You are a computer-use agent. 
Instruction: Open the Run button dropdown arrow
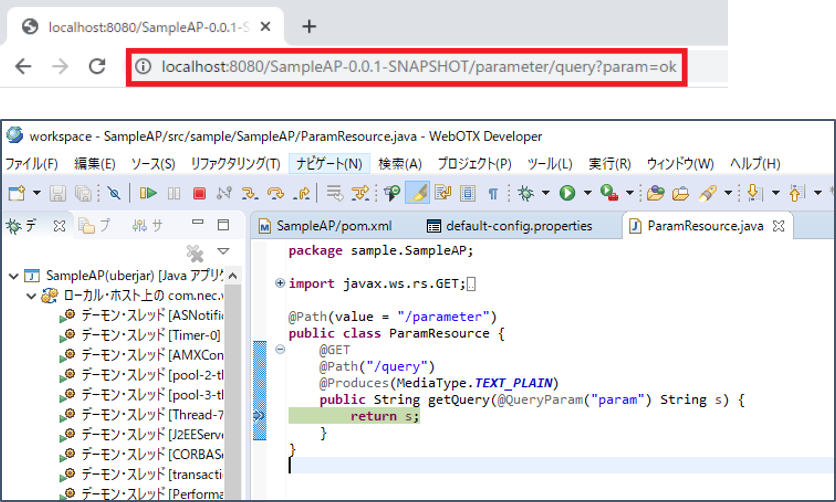coord(587,193)
